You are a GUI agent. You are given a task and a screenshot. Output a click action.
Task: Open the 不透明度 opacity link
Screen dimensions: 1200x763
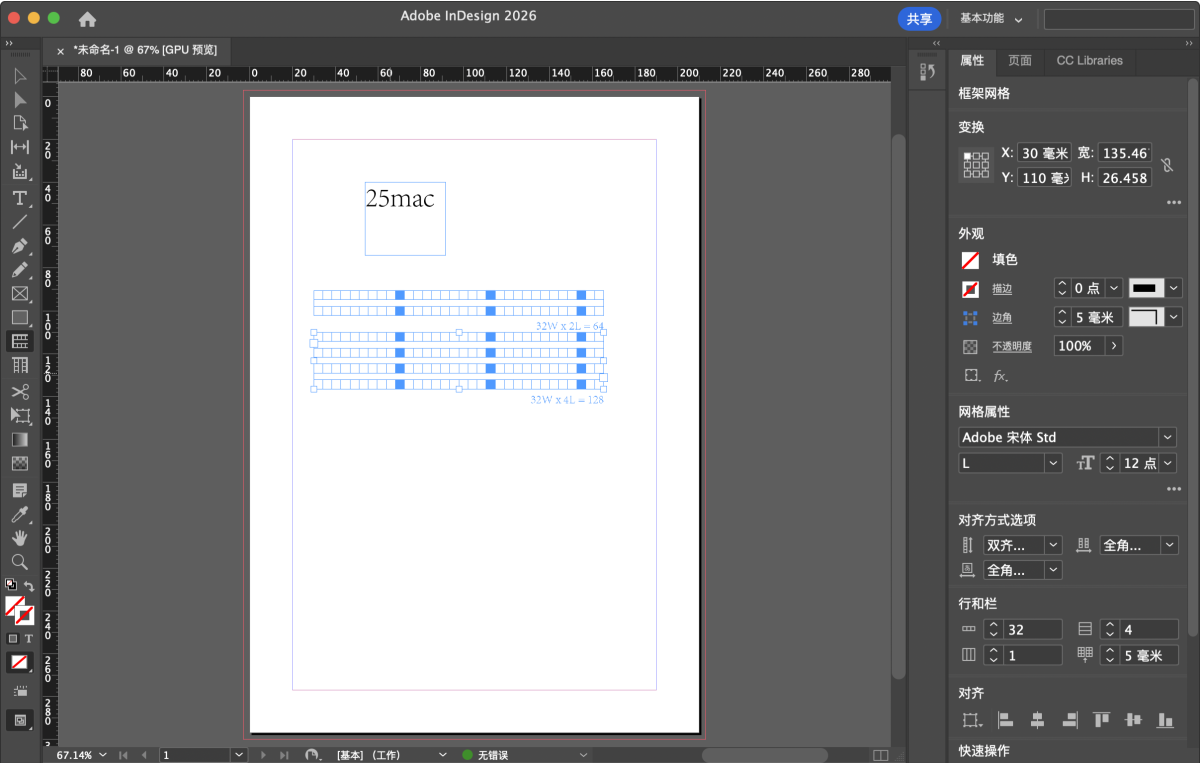pyautogui.click(x=1011, y=346)
